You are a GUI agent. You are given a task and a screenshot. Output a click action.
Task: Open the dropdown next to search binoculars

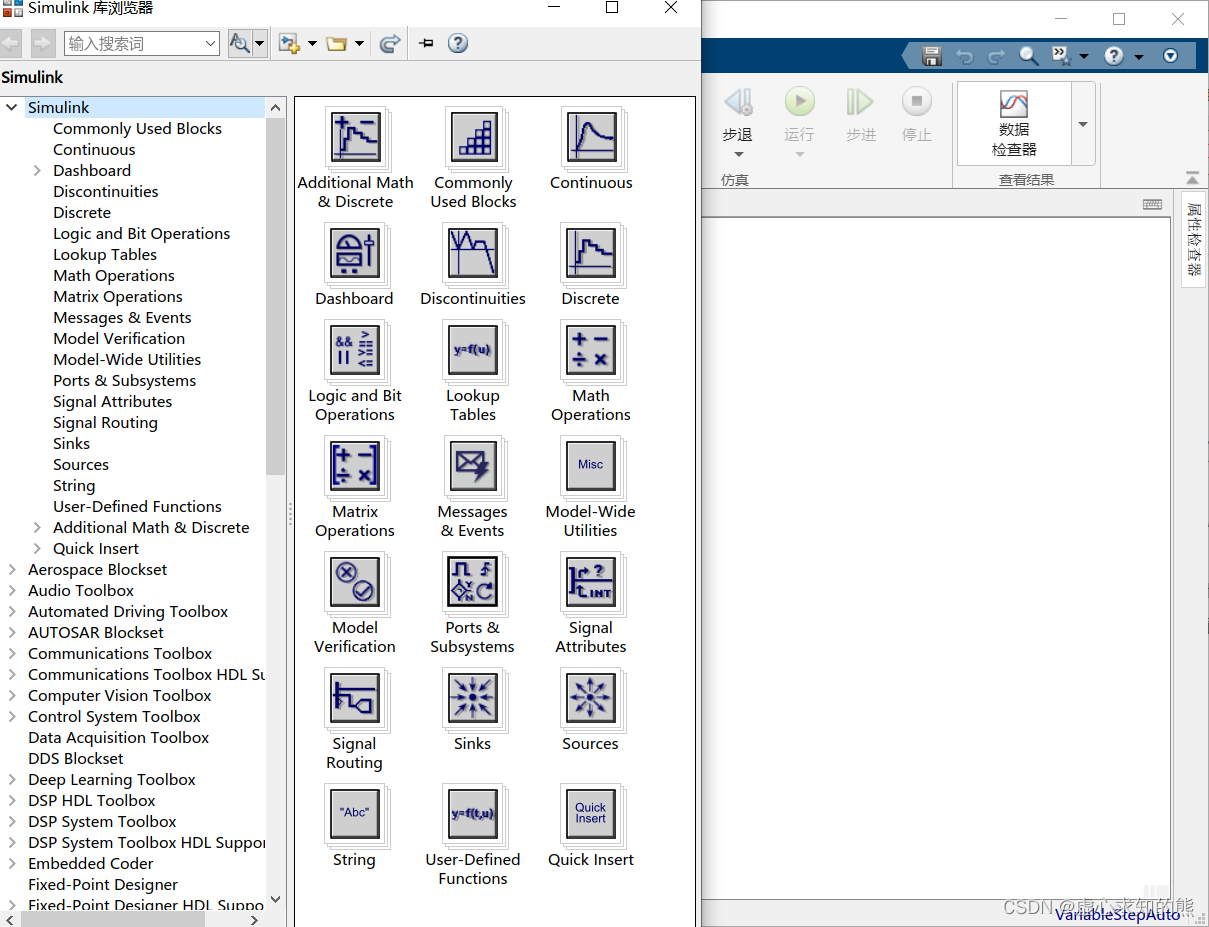point(260,43)
